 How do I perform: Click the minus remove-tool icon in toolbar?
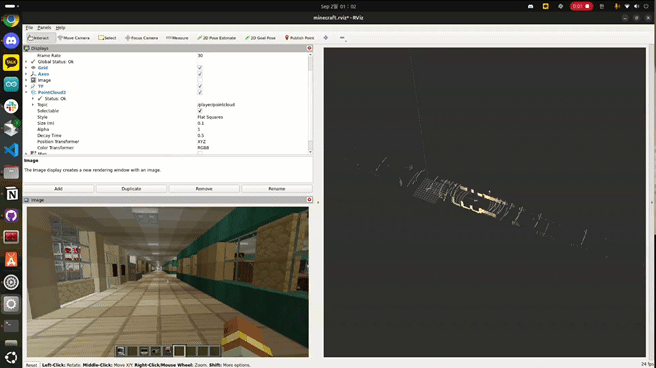pos(342,38)
